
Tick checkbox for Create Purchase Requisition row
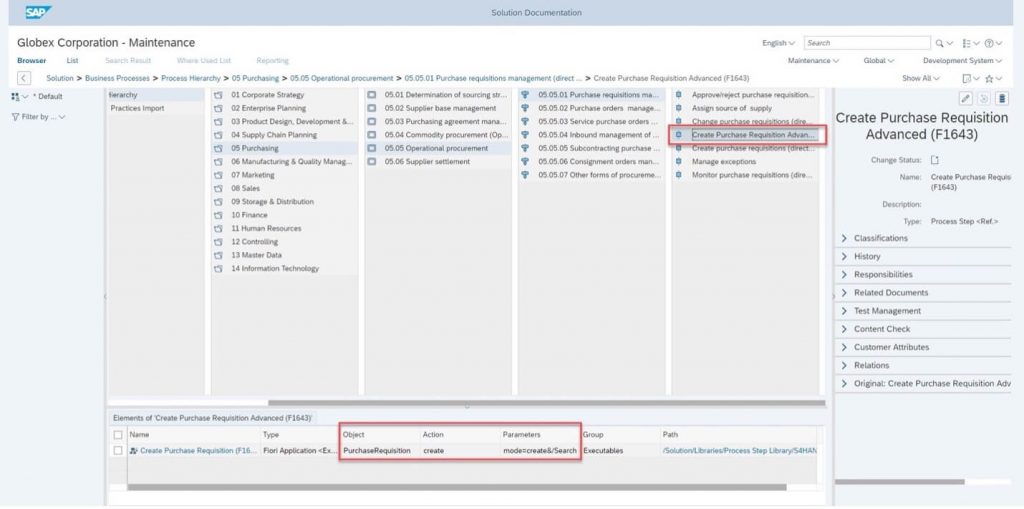click(x=118, y=451)
